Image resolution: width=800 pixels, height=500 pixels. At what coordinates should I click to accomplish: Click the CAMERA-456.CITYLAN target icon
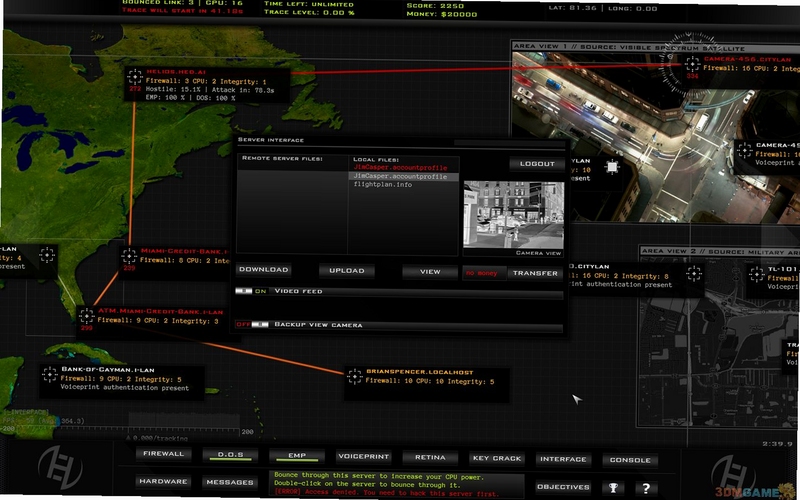pyautogui.click(x=692, y=64)
